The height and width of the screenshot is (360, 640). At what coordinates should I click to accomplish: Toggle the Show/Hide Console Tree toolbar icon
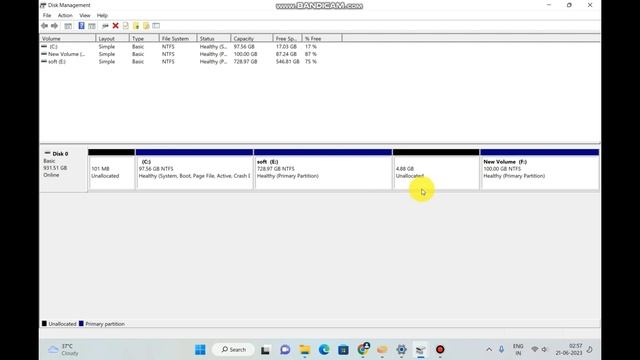68,26
